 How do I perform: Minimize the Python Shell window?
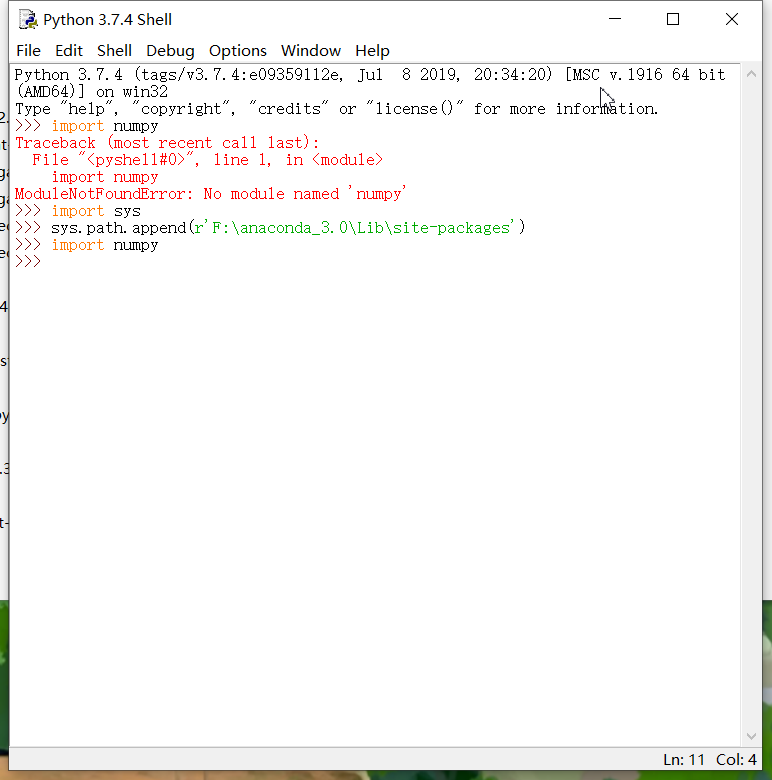[615, 19]
